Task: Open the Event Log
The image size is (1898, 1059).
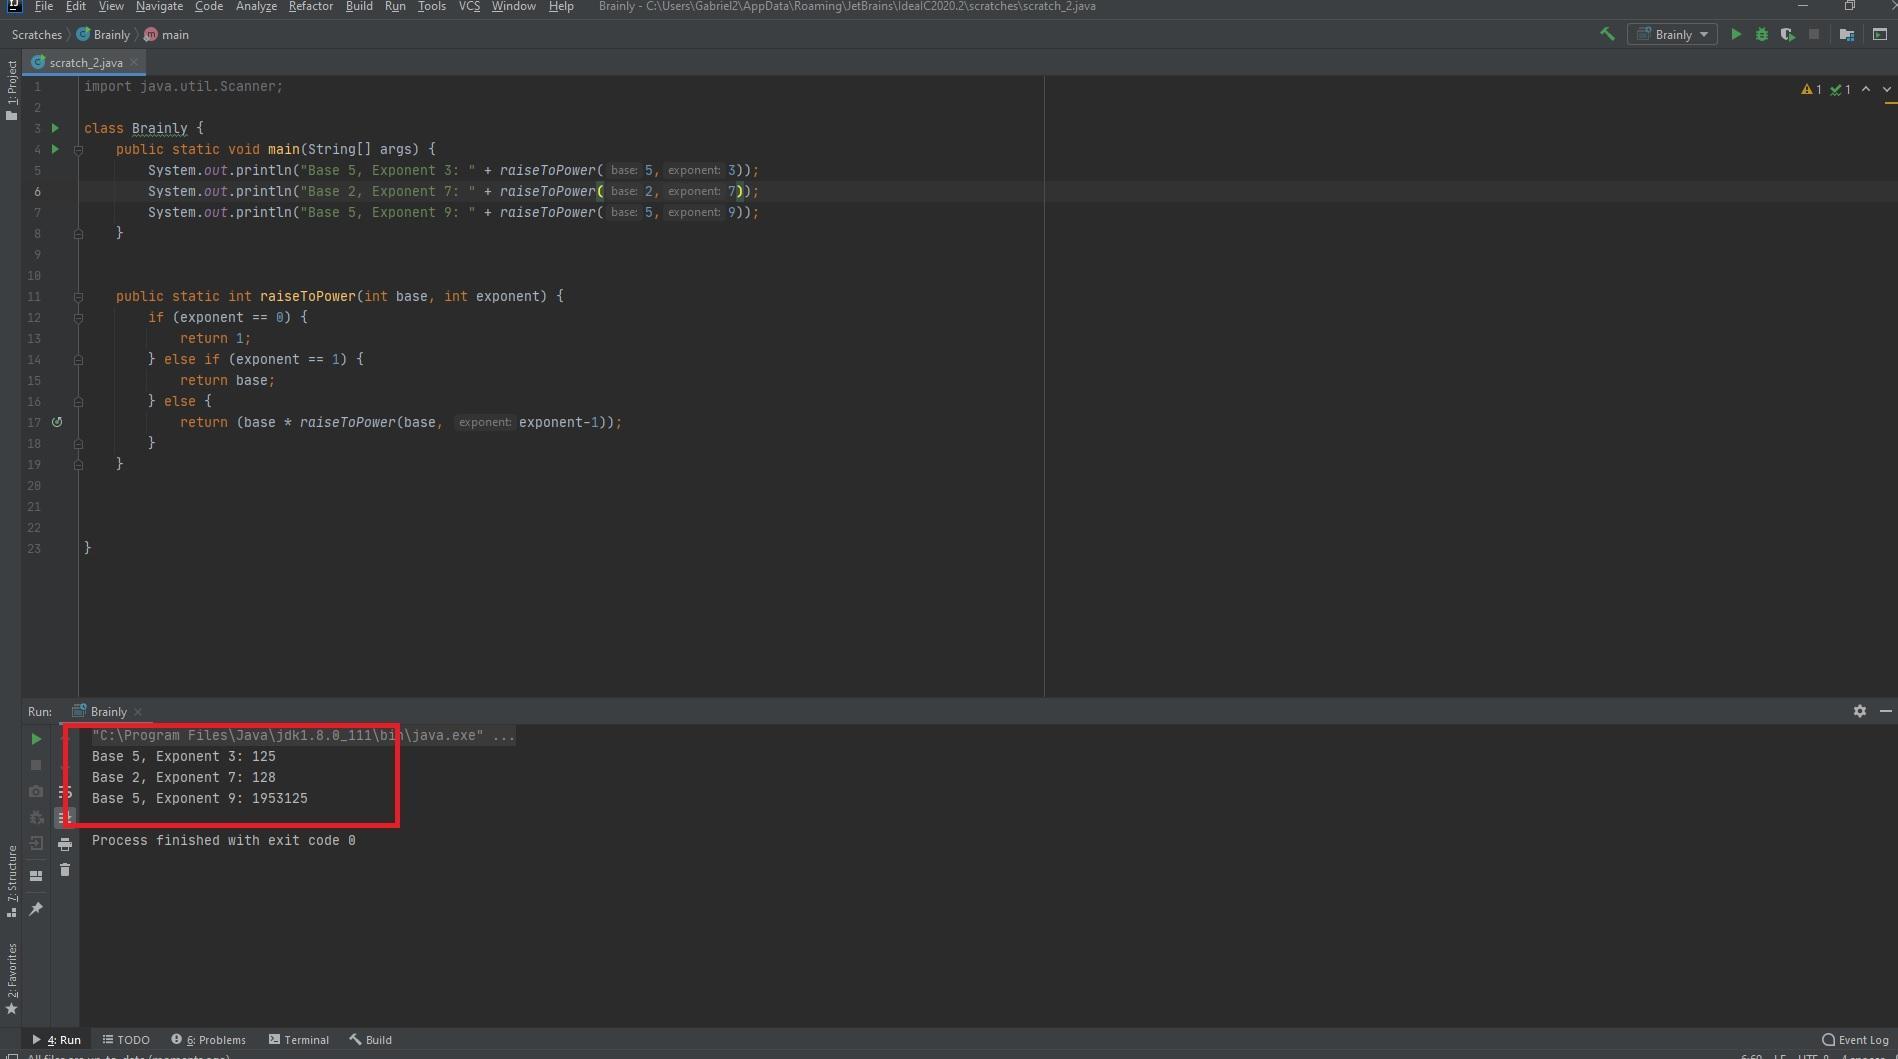Action: point(1855,1040)
